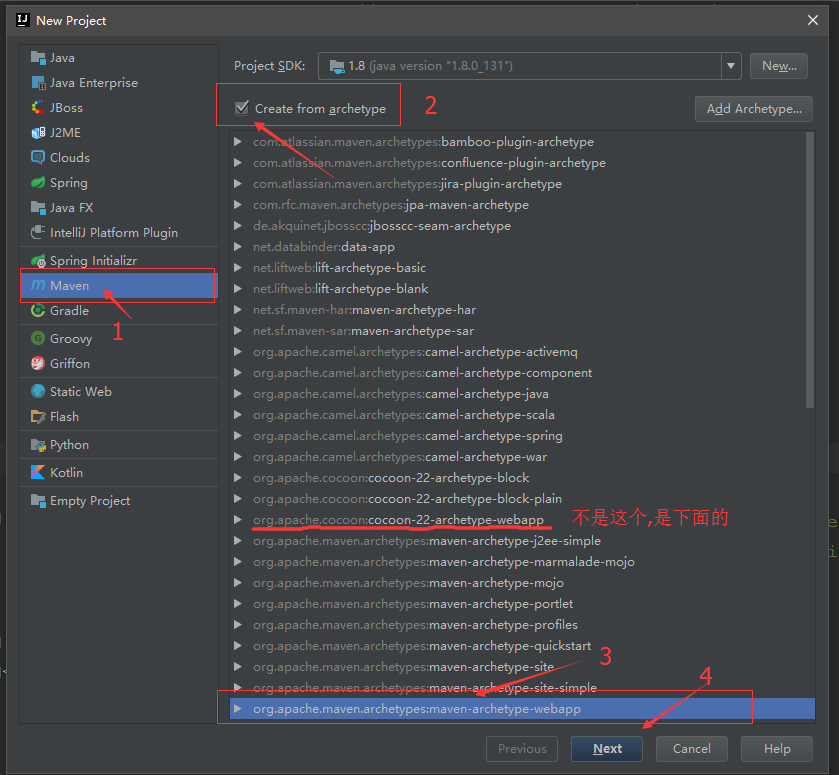Select the Static Web globe icon
This screenshot has width=839, height=775.
(x=38, y=391)
